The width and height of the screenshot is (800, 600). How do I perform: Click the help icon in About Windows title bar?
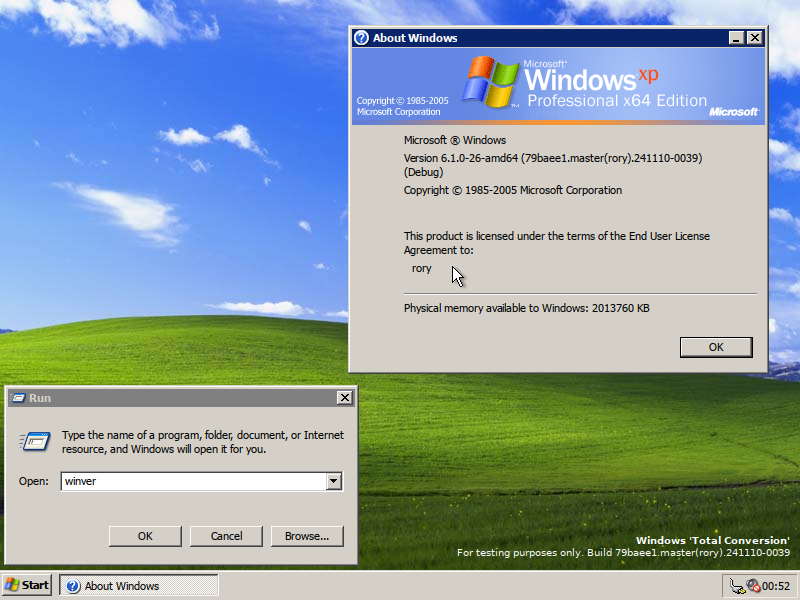coord(361,38)
